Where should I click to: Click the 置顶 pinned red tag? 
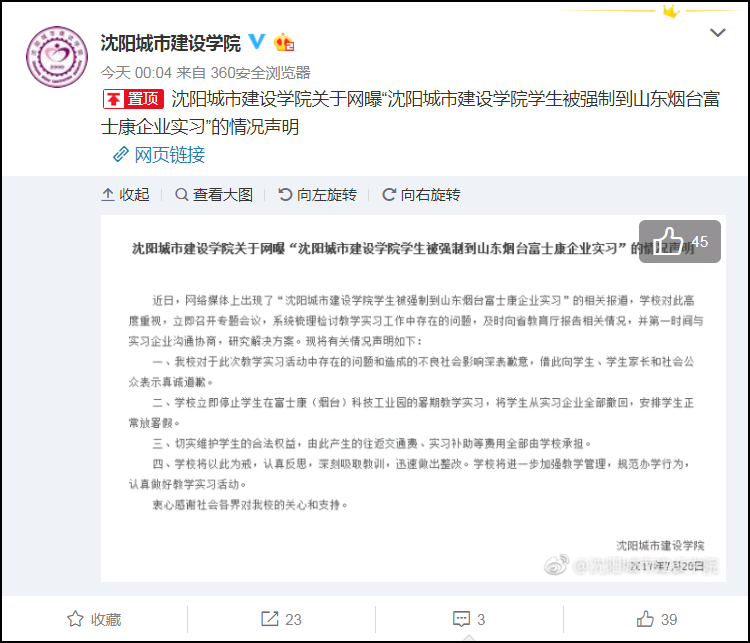tap(133, 99)
